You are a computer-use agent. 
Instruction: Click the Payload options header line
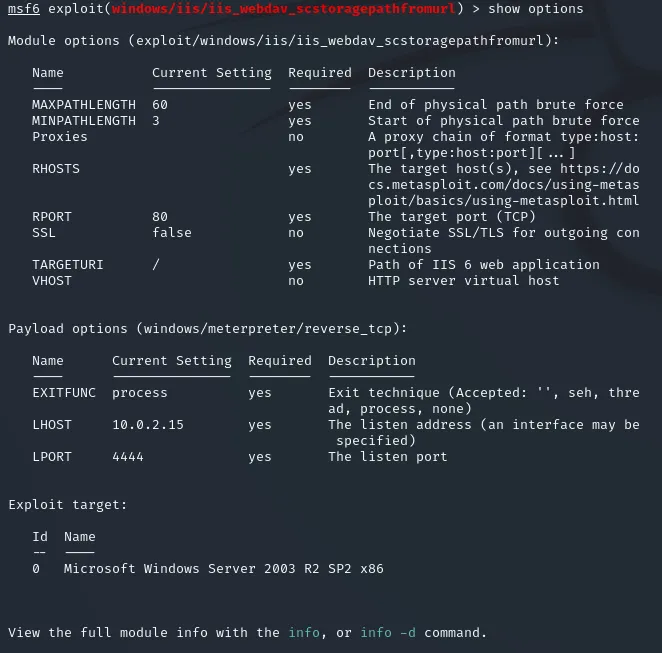[x=208, y=329]
